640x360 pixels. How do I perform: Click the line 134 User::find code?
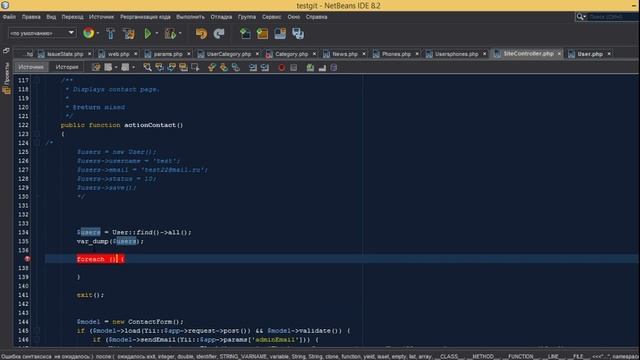[x=134, y=232]
